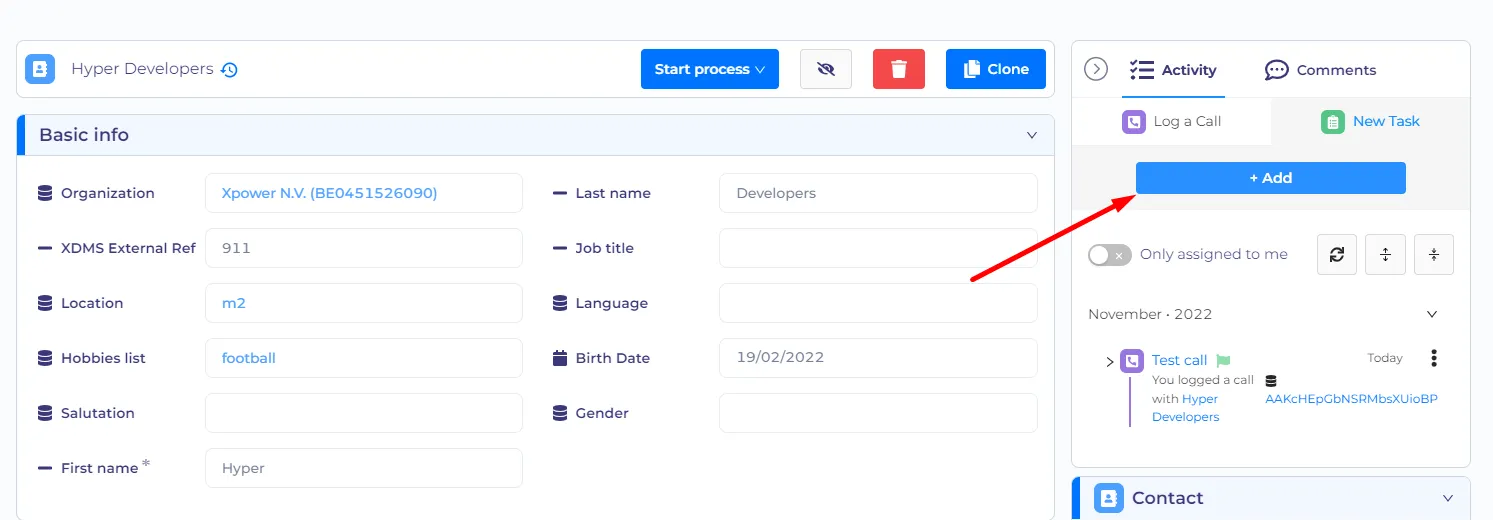
Task: Click the empty Salutation field
Action: point(364,413)
